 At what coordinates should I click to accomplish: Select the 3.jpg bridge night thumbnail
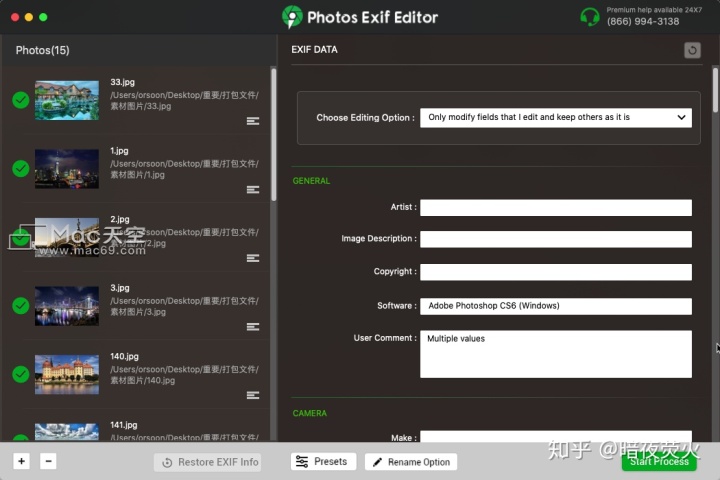(x=67, y=306)
